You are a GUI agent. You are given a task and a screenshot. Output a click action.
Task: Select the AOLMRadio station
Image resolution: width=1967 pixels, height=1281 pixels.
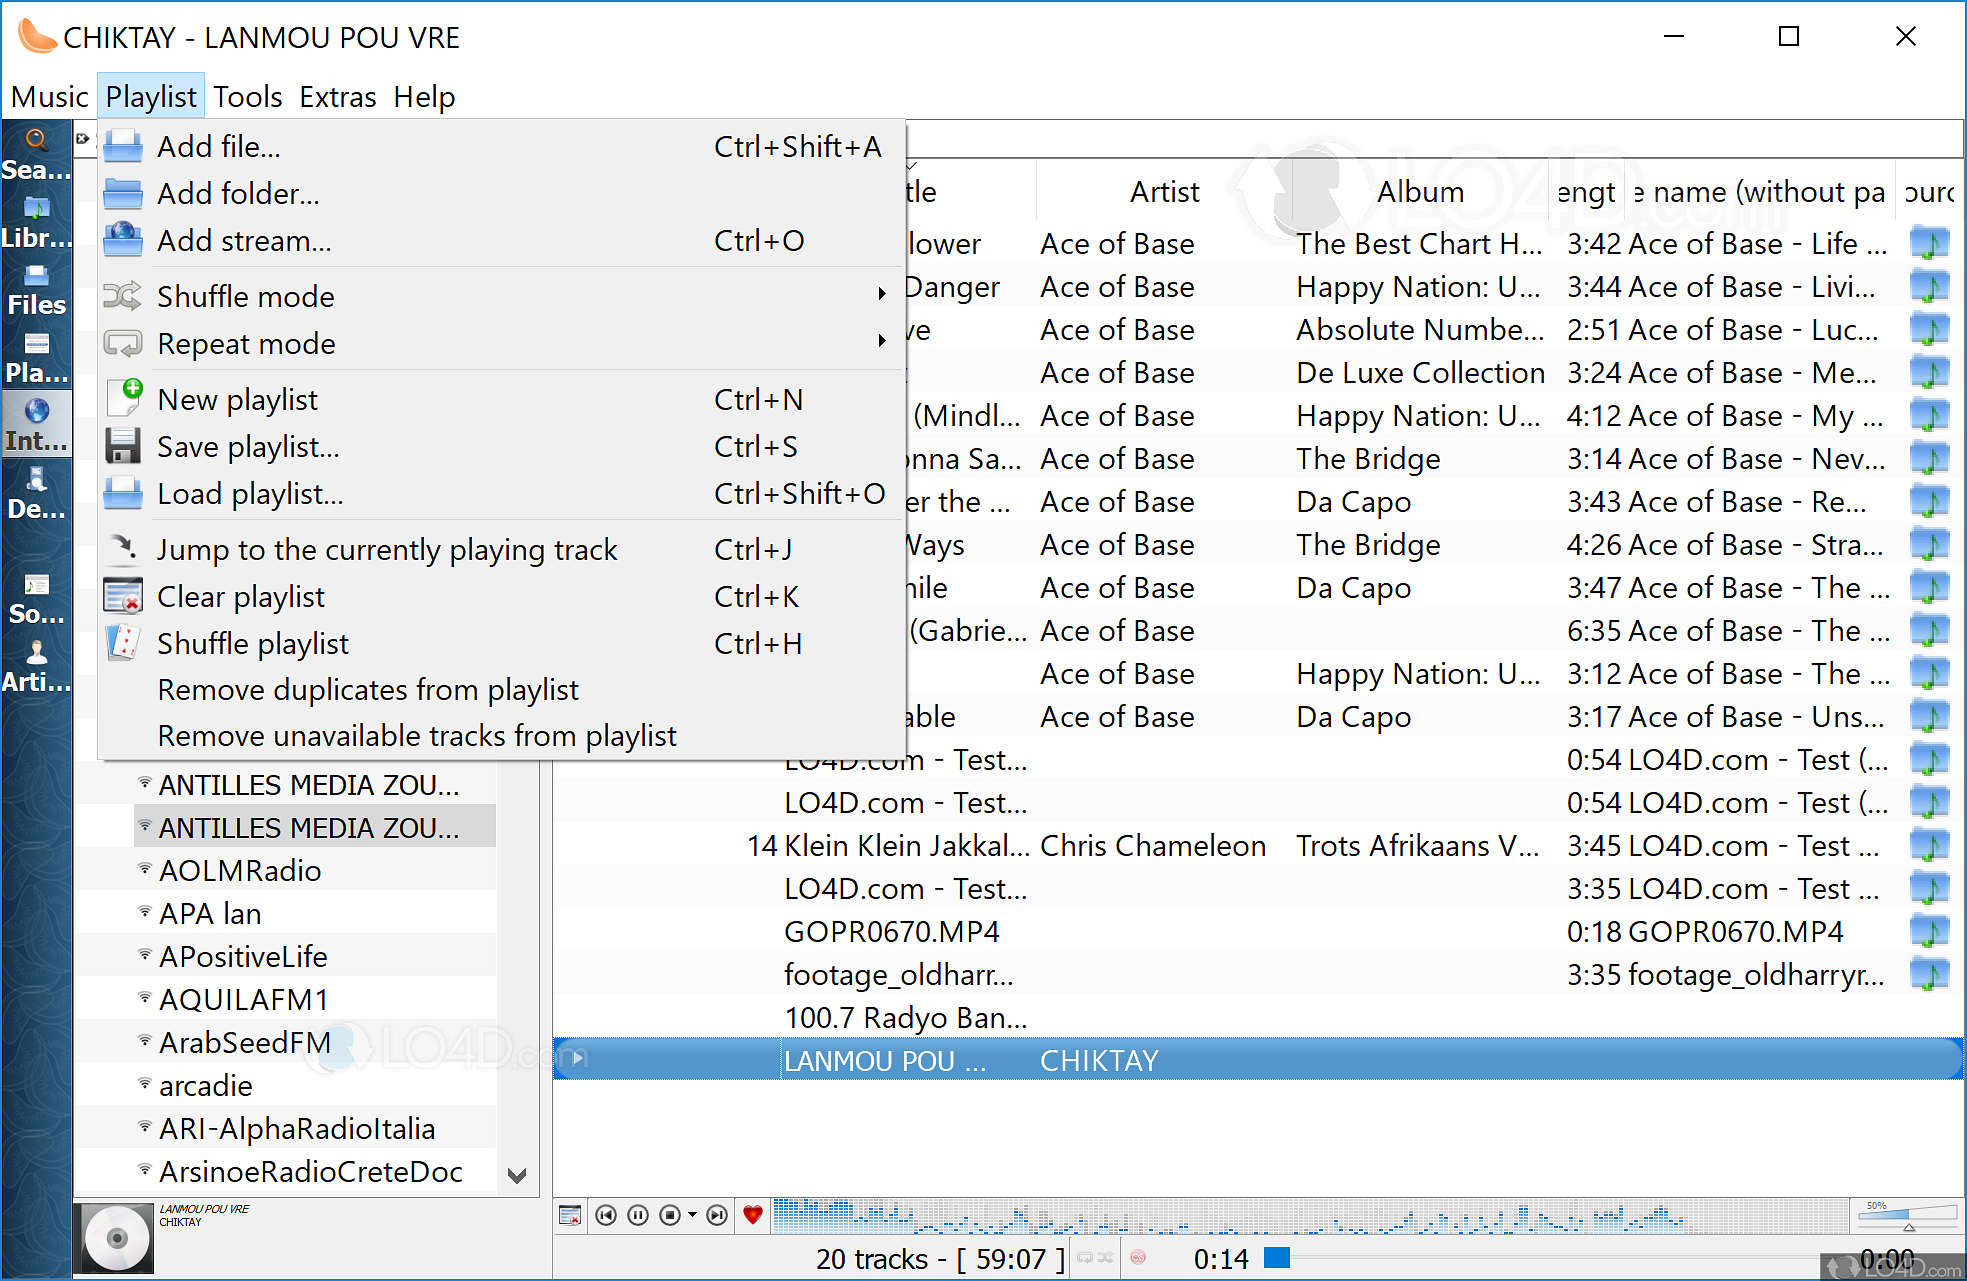pos(240,870)
